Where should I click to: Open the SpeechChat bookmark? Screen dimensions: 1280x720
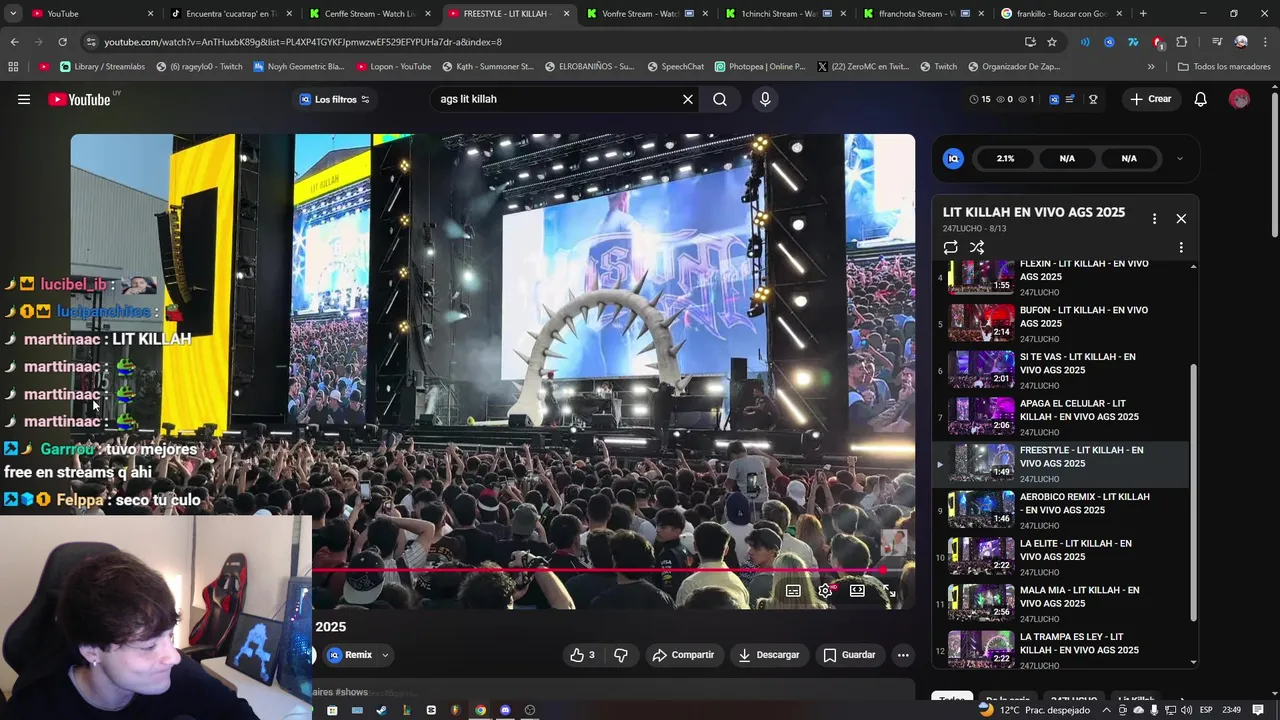(675, 67)
